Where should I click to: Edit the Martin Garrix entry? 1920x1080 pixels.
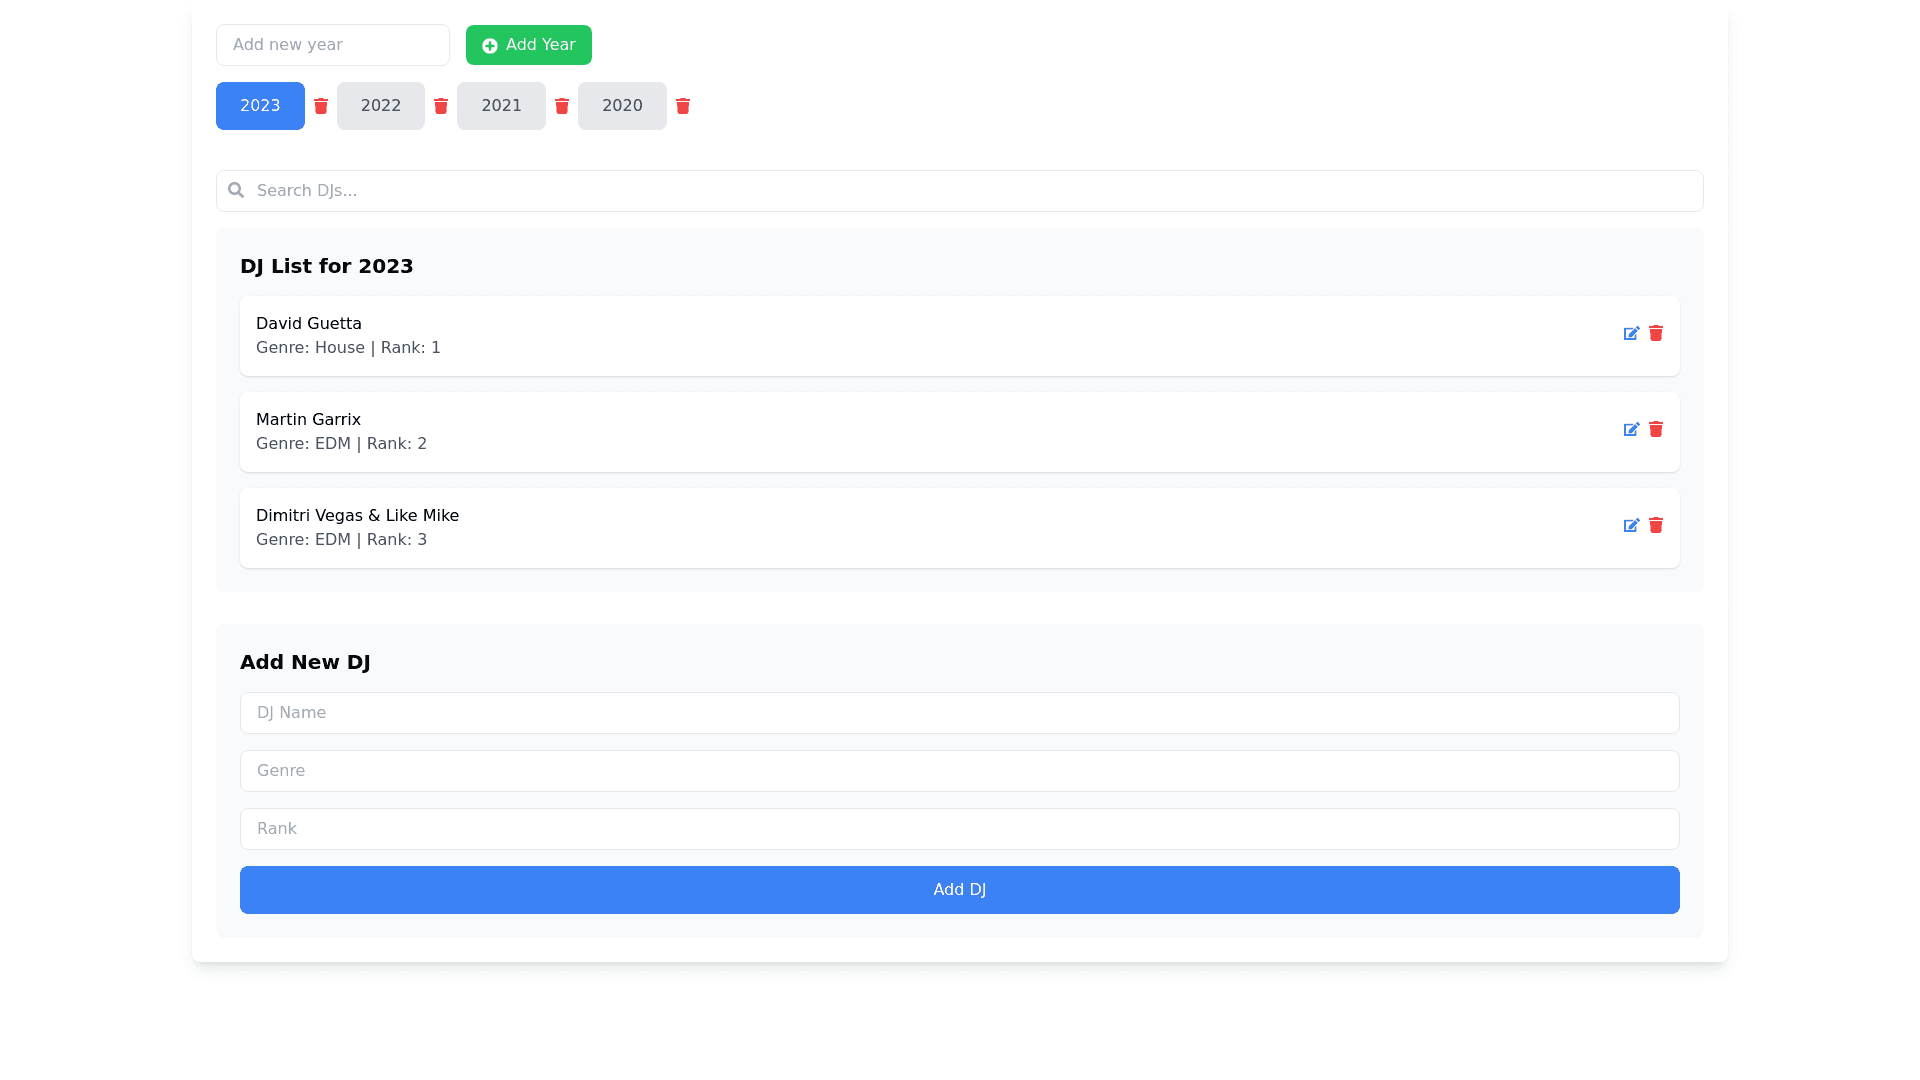click(x=1631, y=429)
